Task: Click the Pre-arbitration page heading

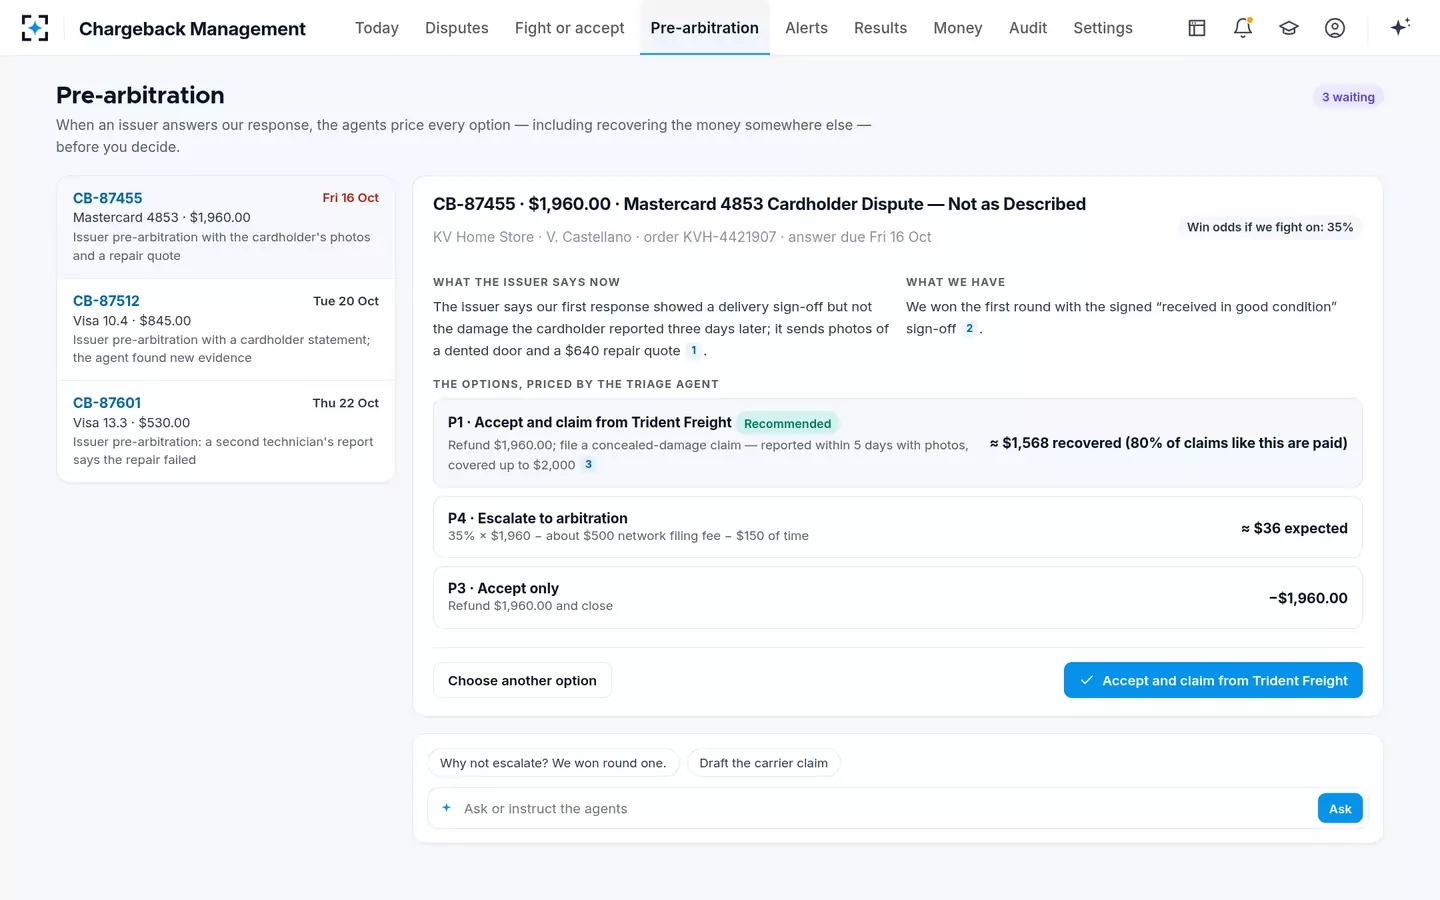Action: click(140, 95)
